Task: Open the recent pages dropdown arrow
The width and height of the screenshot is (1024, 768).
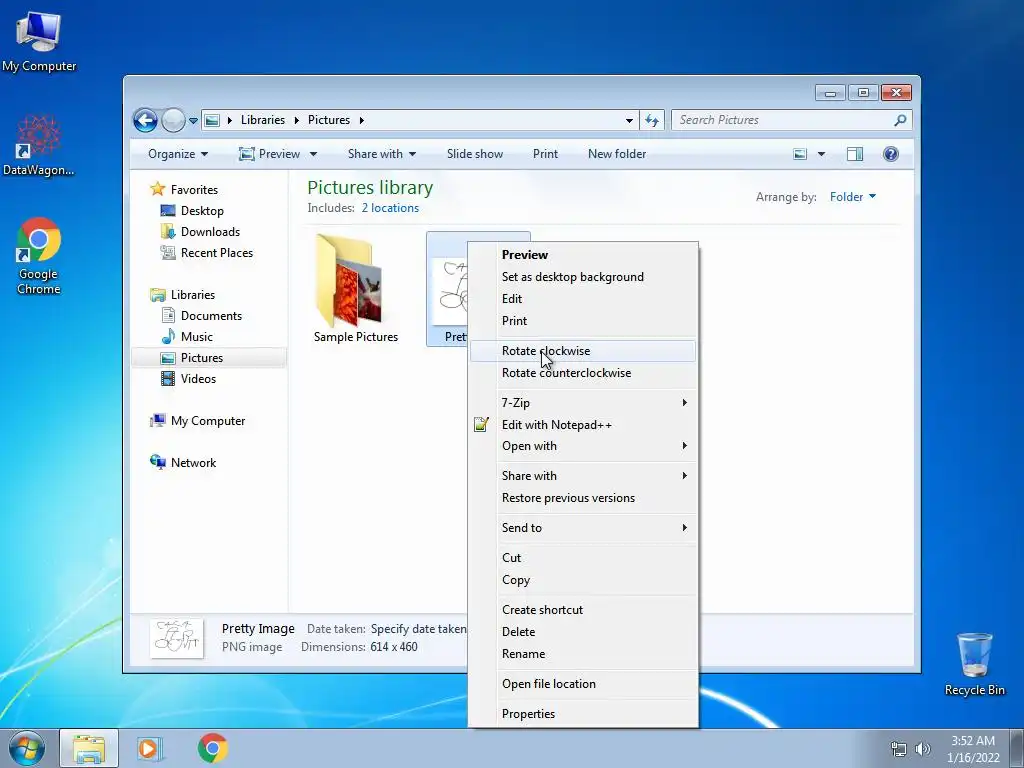Action: [193, 121]
